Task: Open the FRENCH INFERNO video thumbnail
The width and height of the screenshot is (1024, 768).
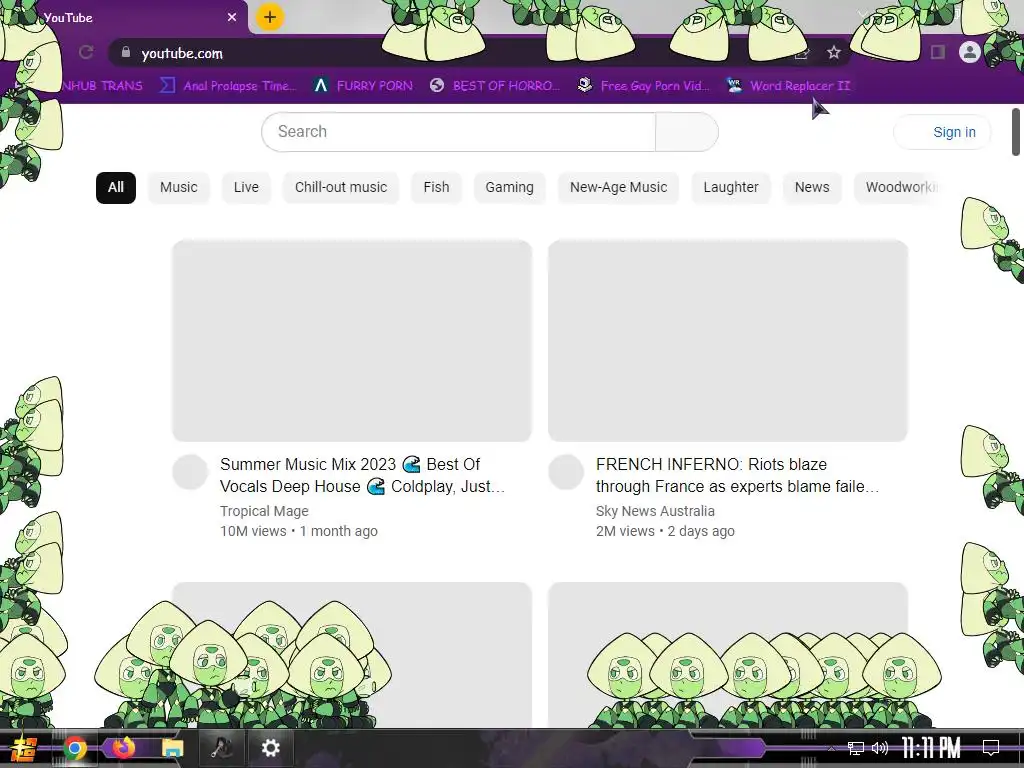Action: [x=728, y=341]
